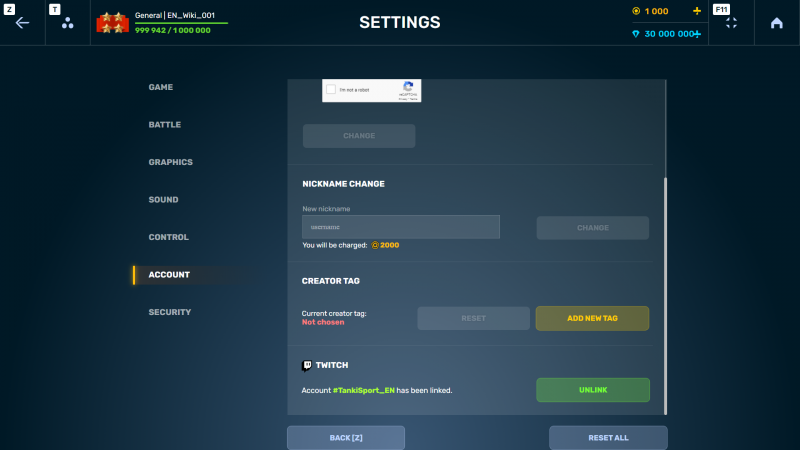The width and height of the screenshot is (800, 450).
Task: Go to the home icon
Action: pos(776,23)
